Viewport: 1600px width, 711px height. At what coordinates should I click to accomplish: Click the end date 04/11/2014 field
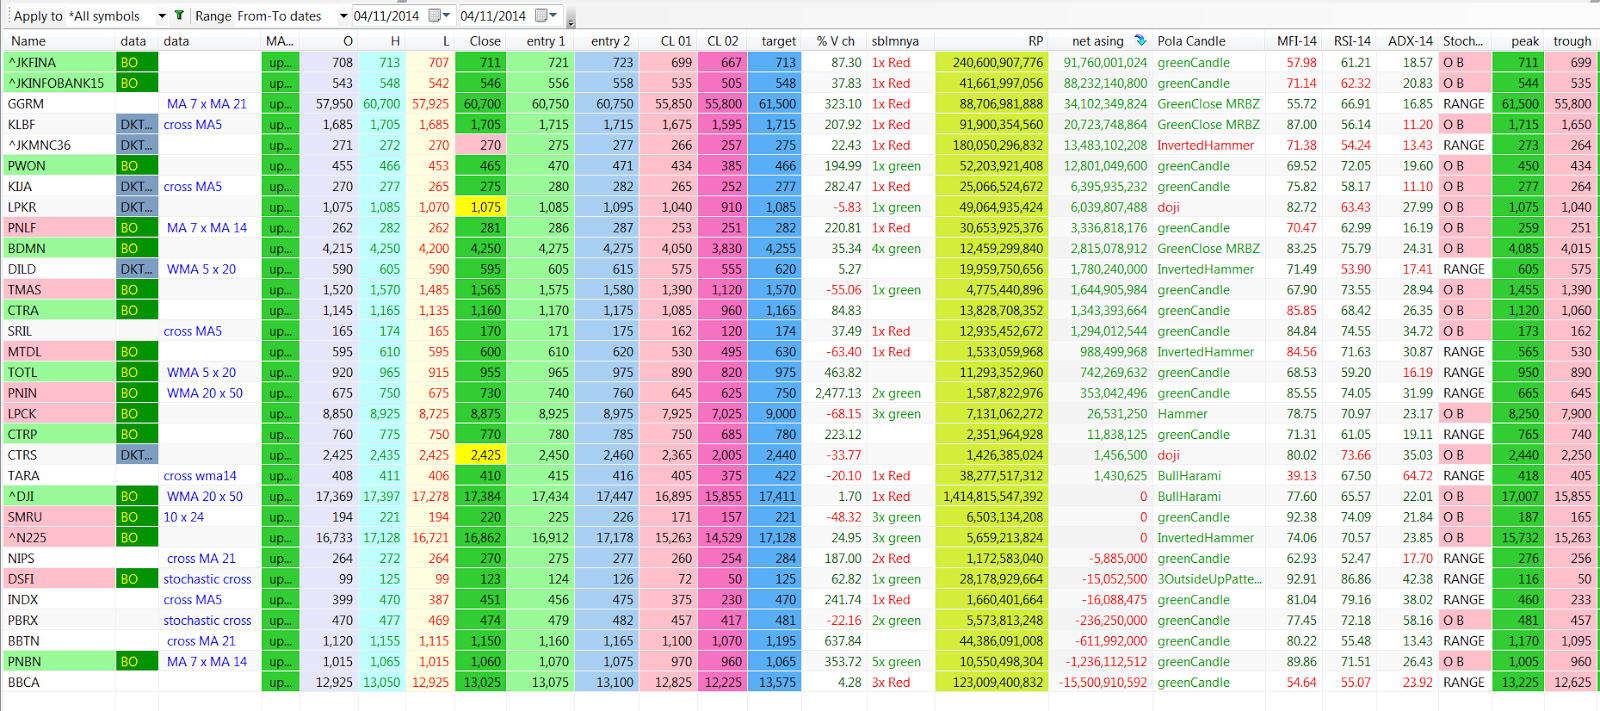[x=493, y=16]
